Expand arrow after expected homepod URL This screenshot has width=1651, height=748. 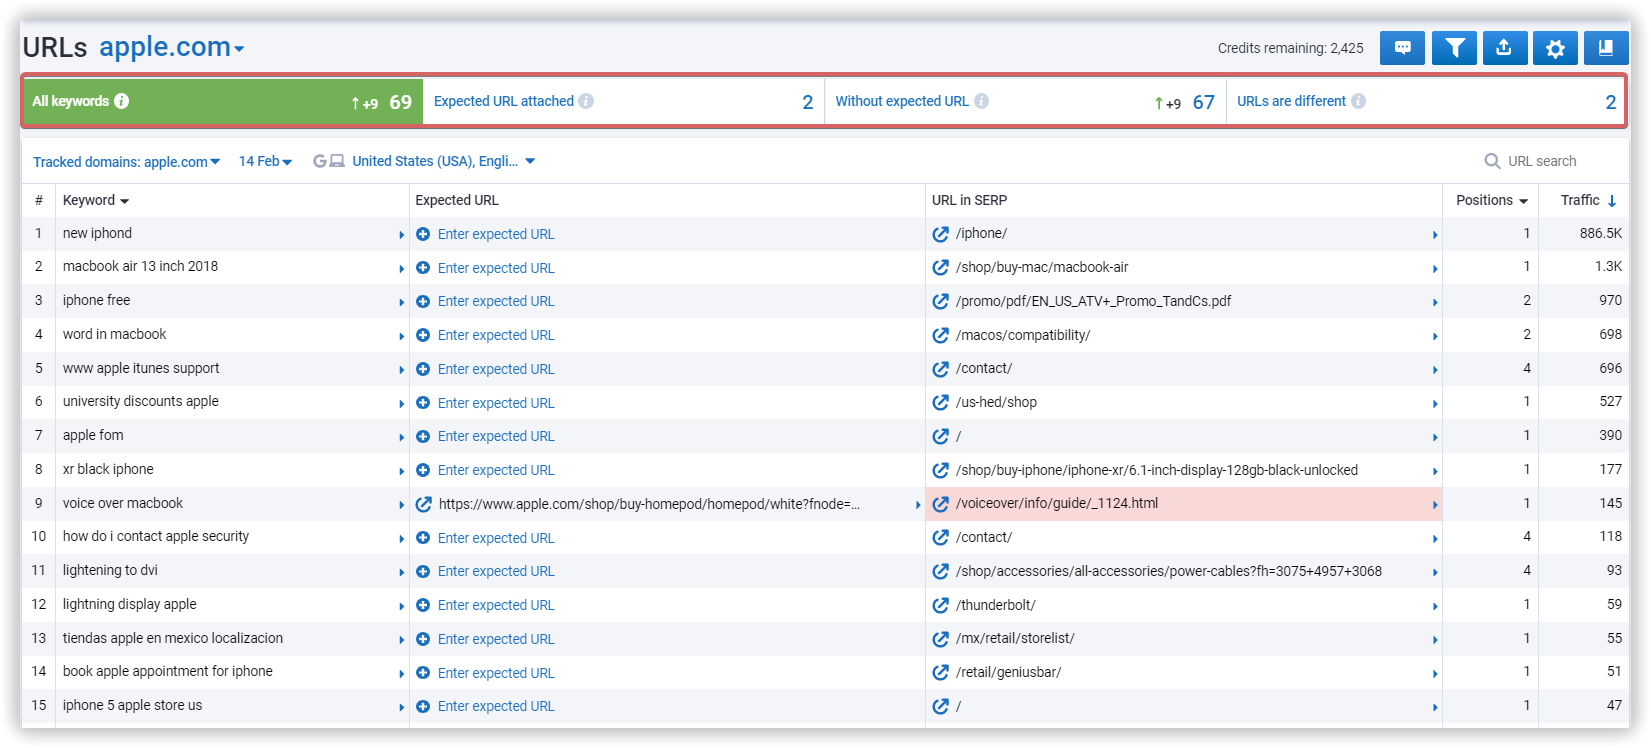pos(918,505)
